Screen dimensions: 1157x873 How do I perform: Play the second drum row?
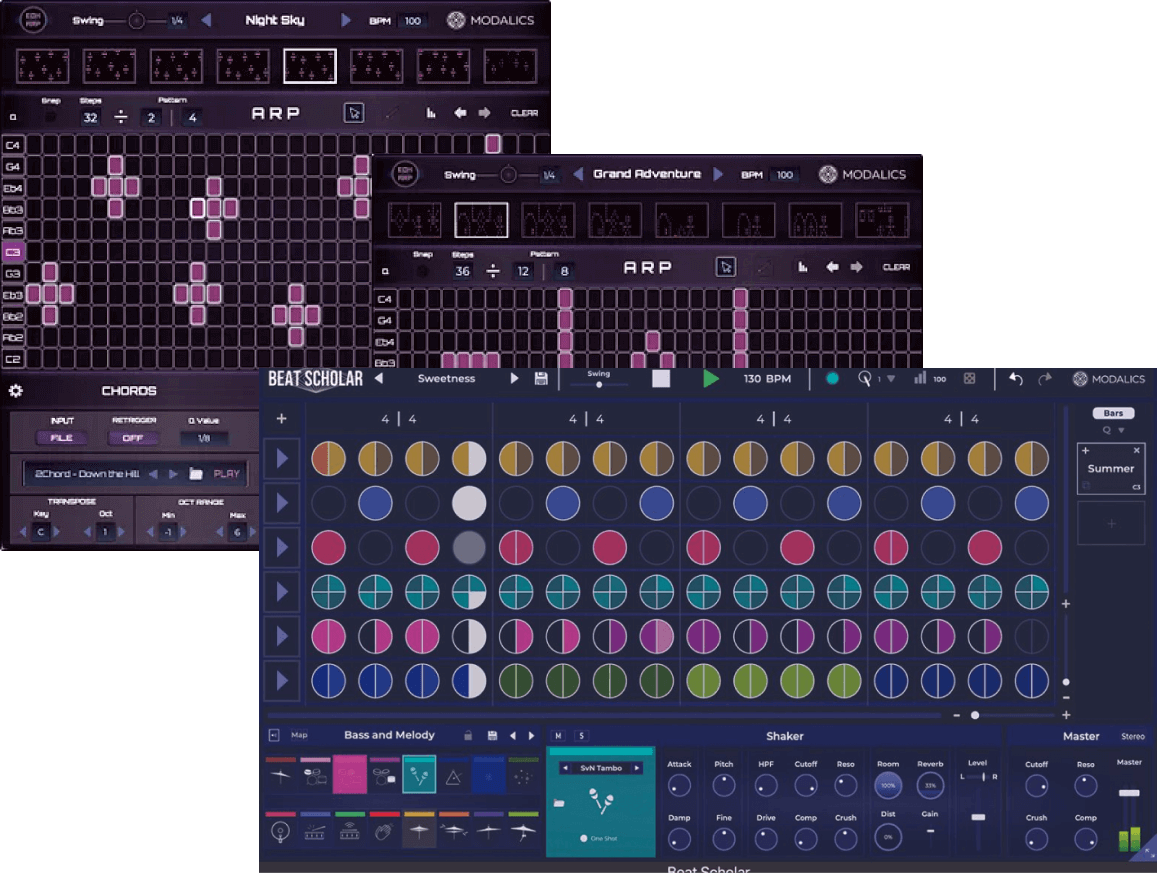coord(282,503)
